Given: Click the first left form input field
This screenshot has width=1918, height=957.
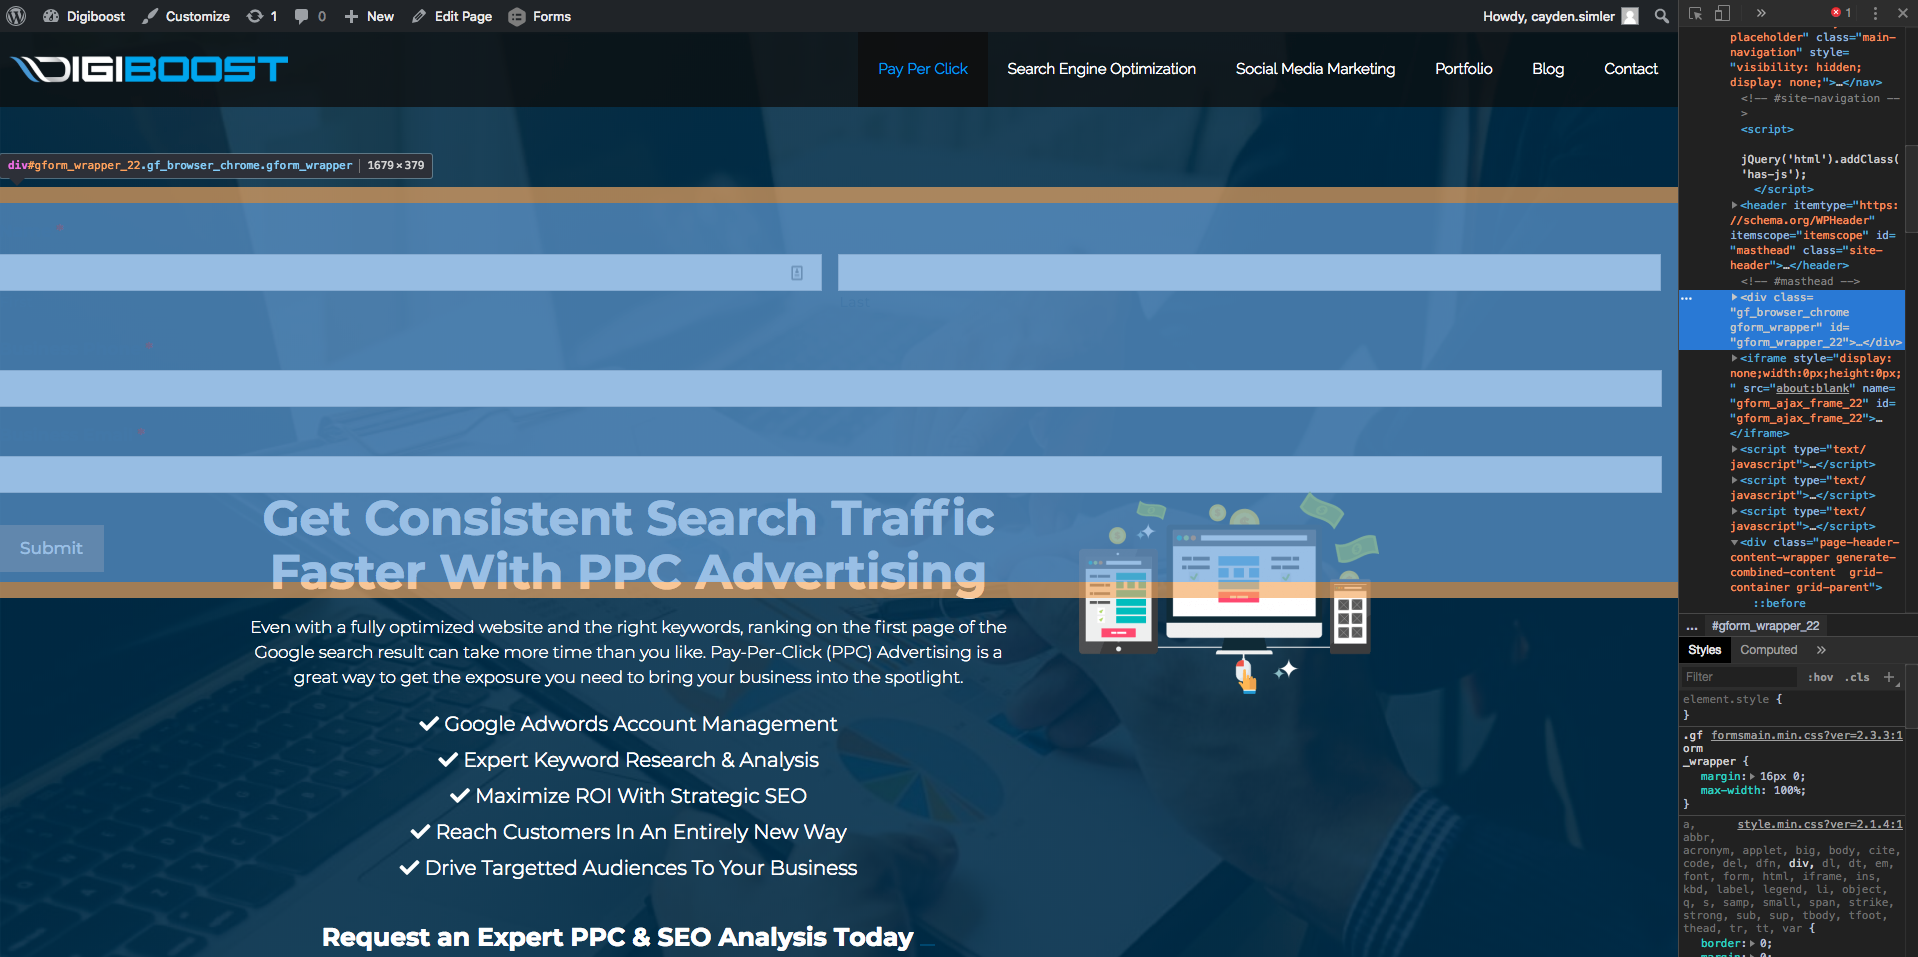Looking at the screenshot, I should tap(410, 273).
